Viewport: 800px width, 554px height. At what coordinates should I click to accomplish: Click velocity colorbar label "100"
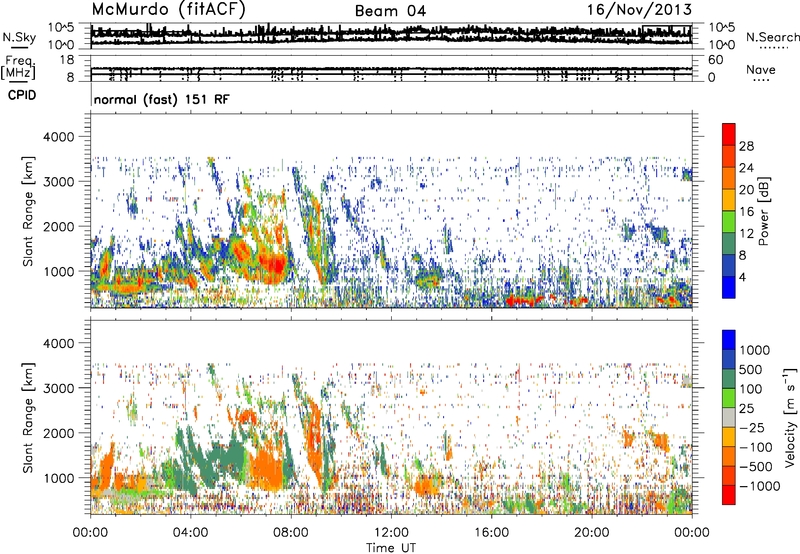[x=751, y=389]
